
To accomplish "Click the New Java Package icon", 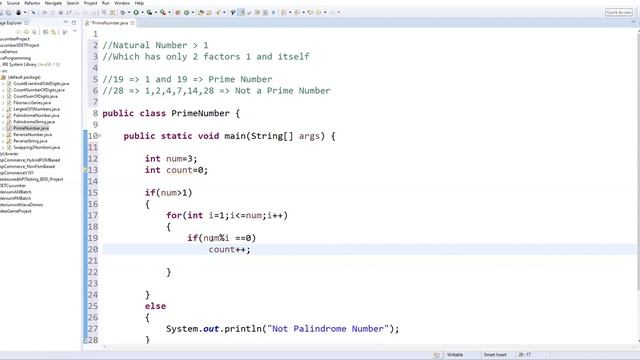I will (x=178, y=12).
